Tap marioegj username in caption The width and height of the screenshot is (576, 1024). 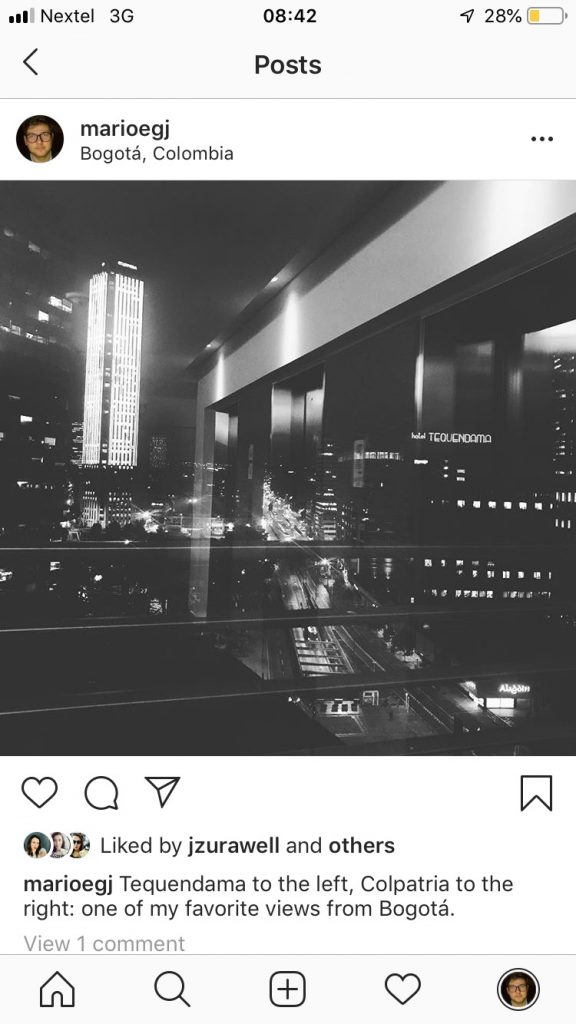point(68,884)
